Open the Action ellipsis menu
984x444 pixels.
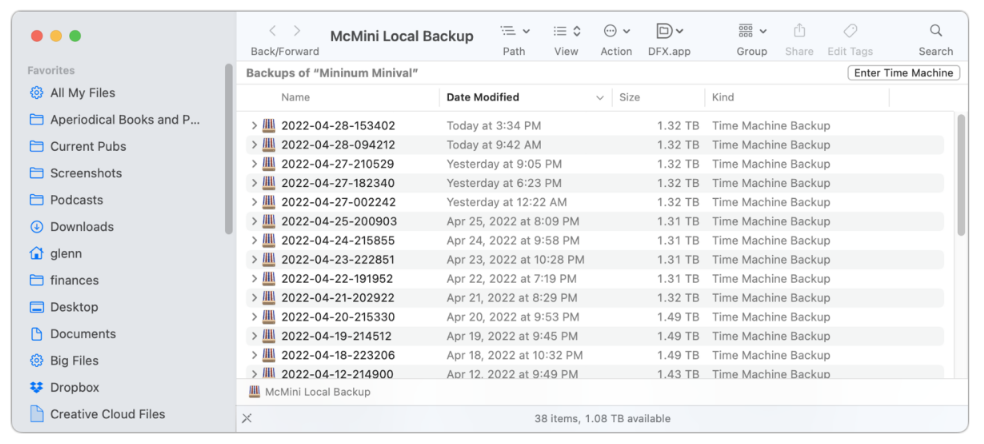pos(615,31)
